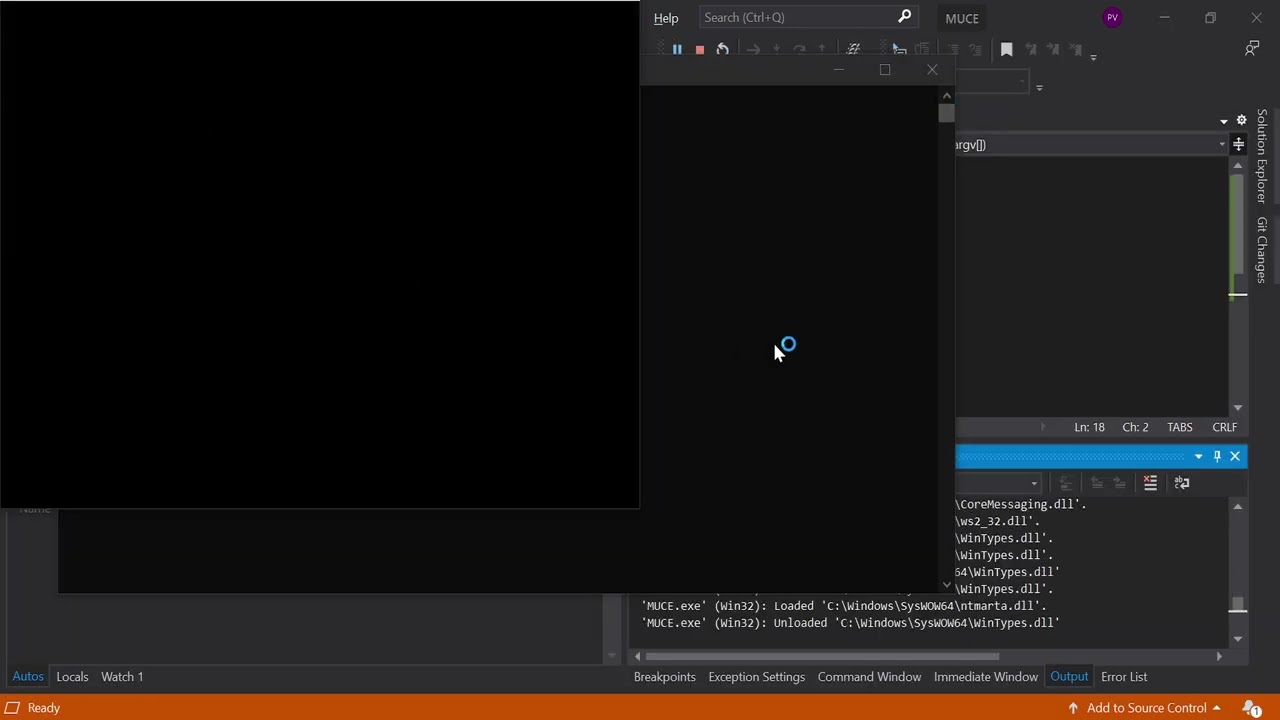This screenshot has width=1280, height=720.
Task: Open the Show output from combo box
Action: [x=998, y=483]
